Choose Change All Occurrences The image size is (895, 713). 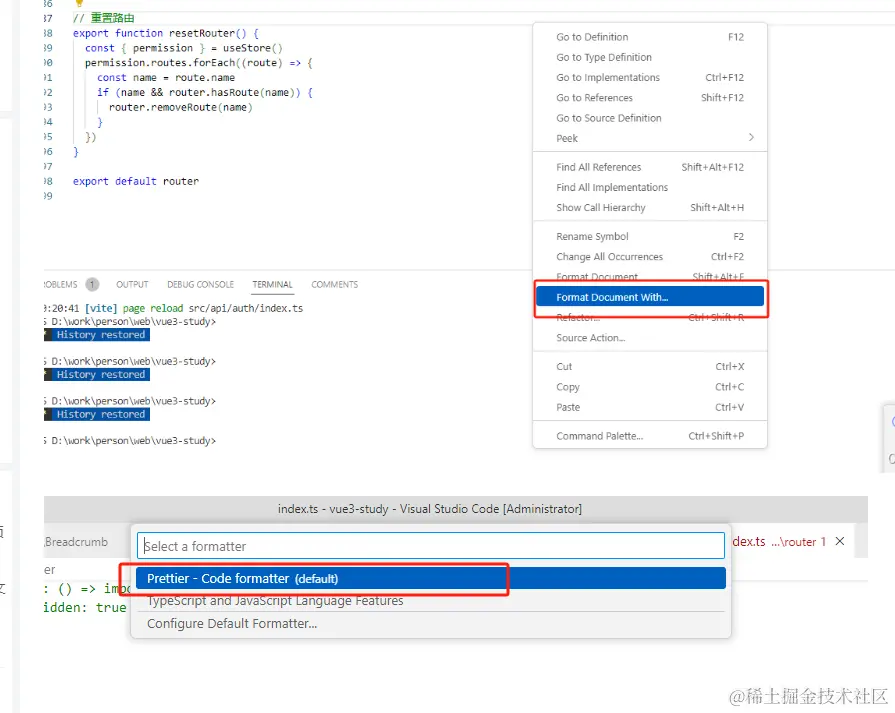click(x=650, y=257)
